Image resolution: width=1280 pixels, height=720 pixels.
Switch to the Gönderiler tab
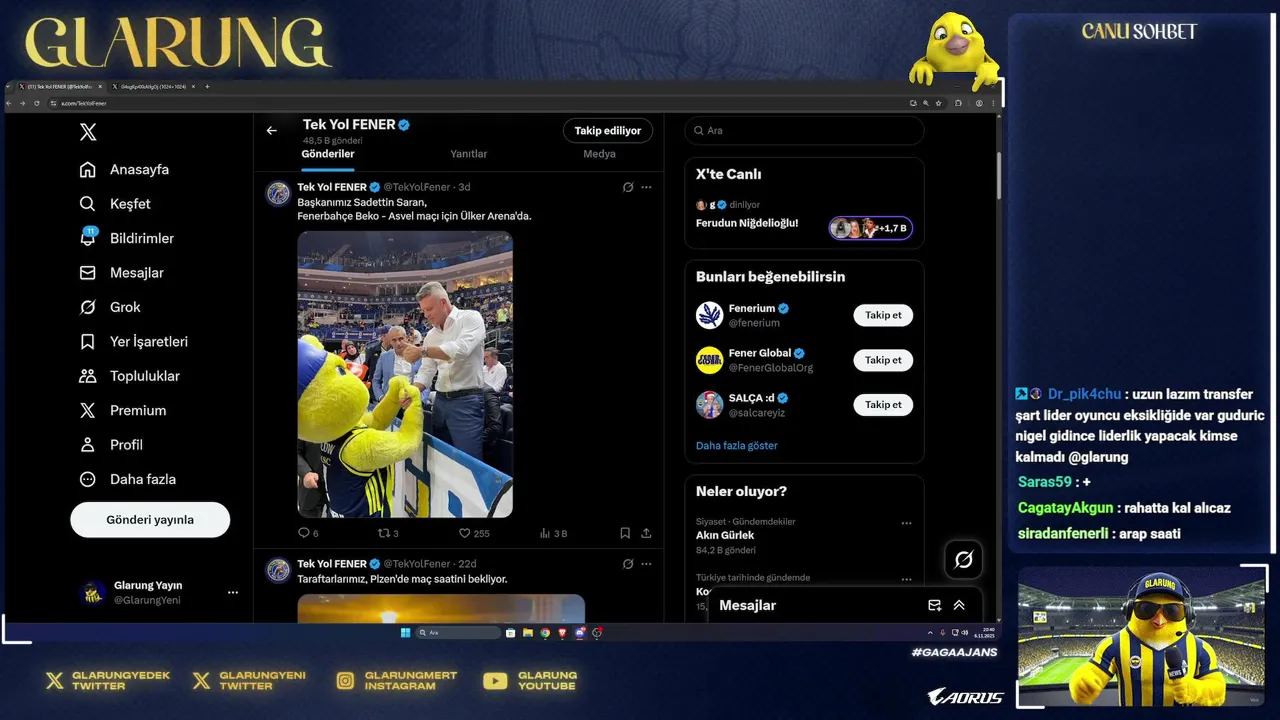[x=328, y=155]
